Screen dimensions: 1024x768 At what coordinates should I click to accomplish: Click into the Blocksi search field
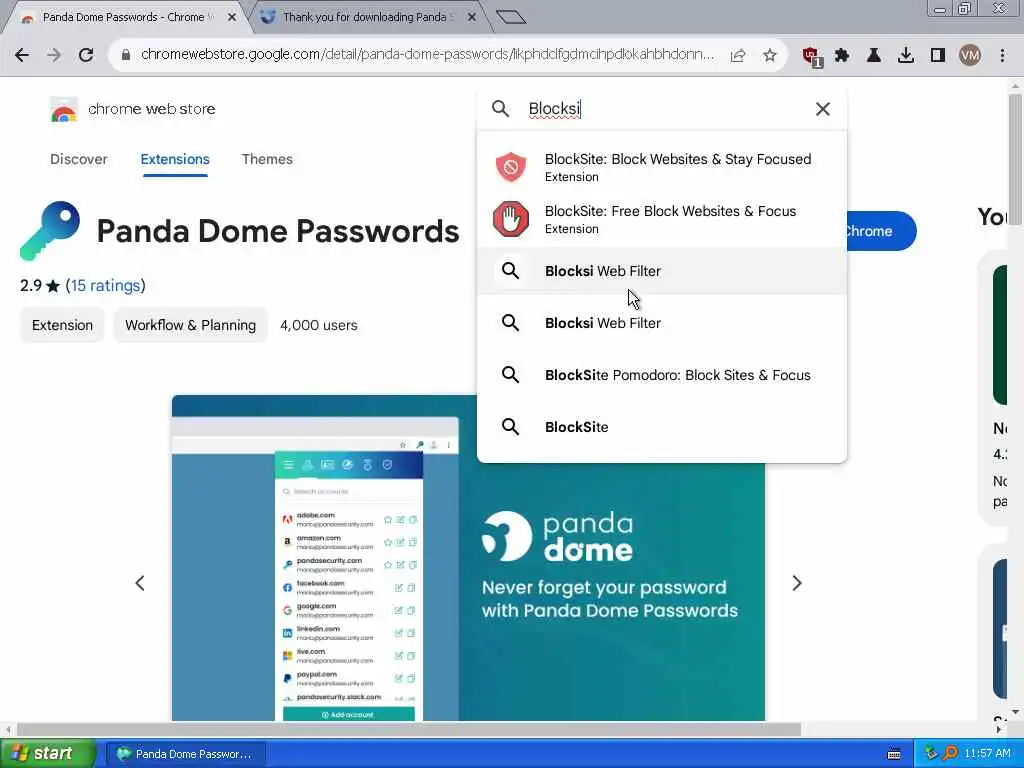click(663, 109)
